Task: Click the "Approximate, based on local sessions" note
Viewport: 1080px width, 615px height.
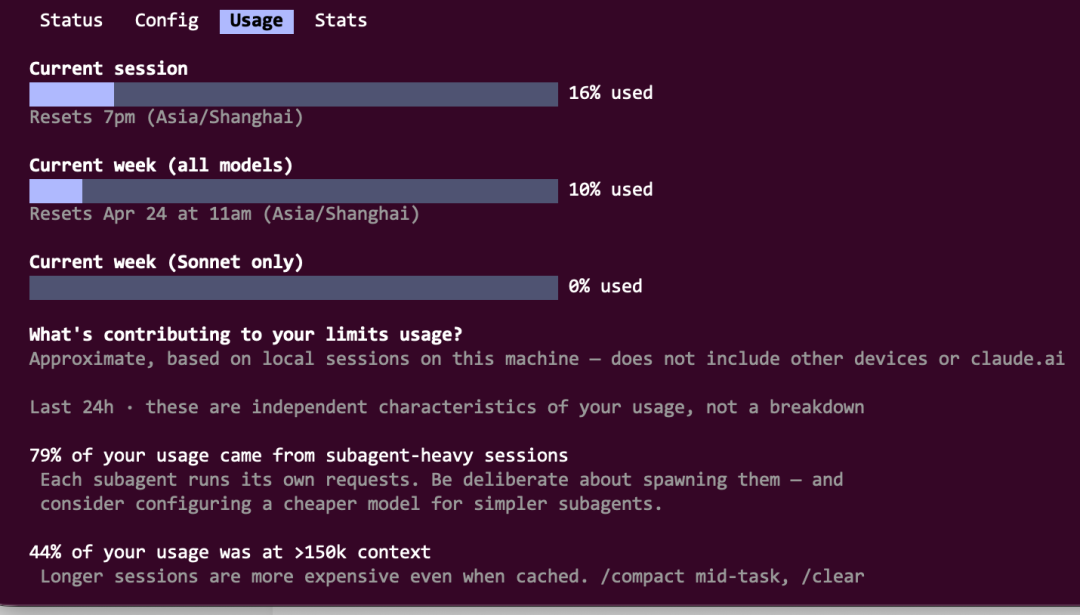Action: (x=546, y=359)
